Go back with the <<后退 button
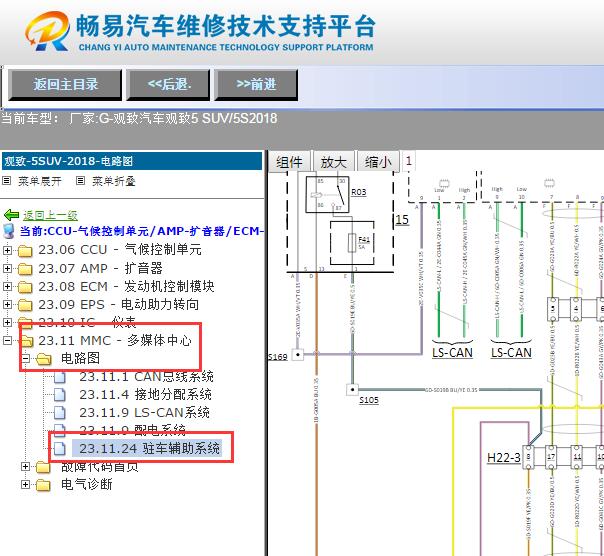 (168, 85)
